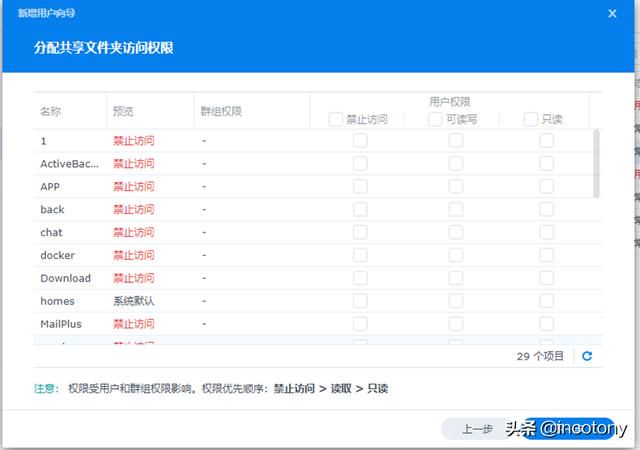Screen dimensions: 640x450
Task: Check 可读写 for Download folder
Action: click(456, 278)
